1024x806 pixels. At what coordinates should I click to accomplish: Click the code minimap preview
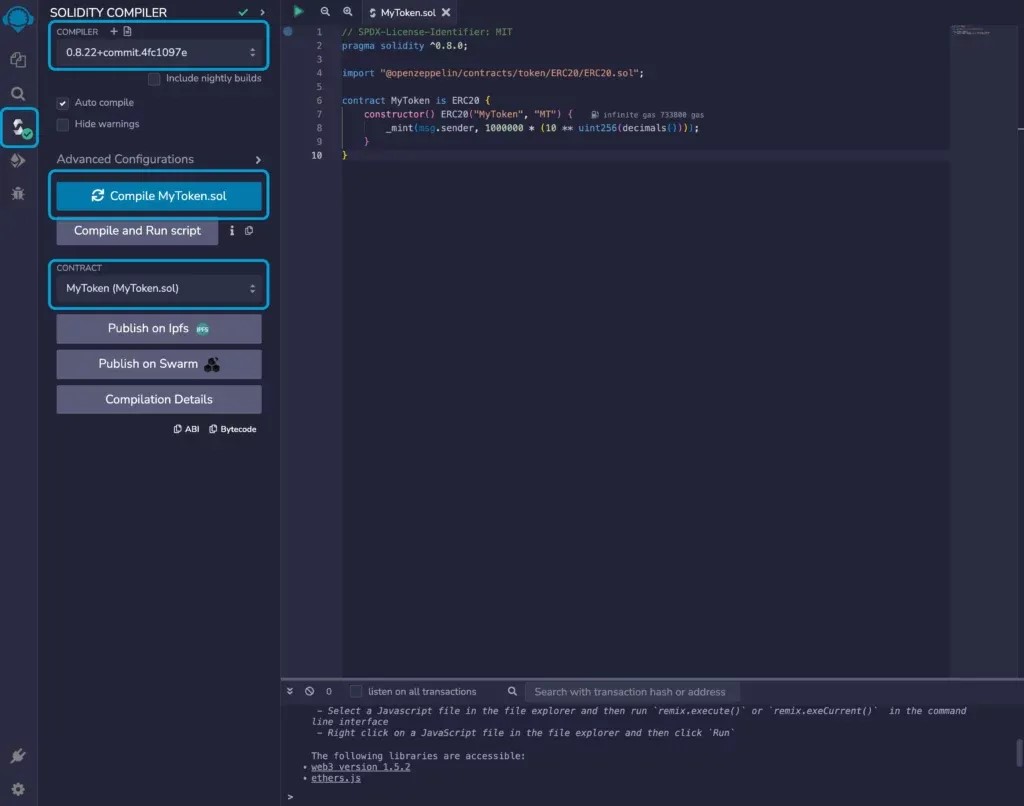coord(972,31)
